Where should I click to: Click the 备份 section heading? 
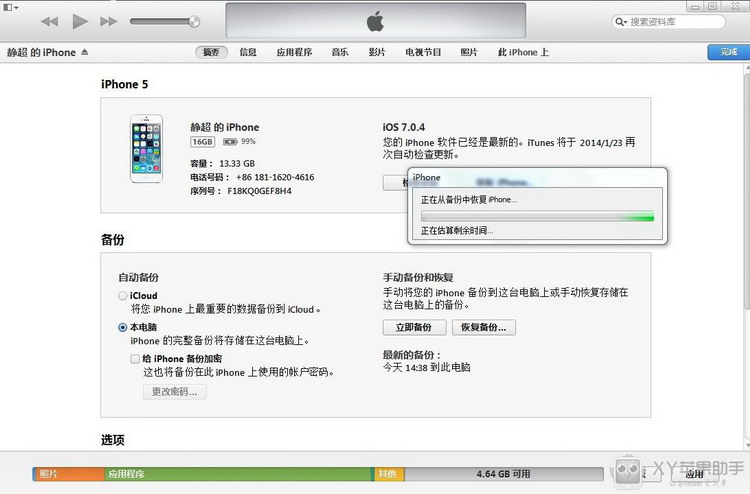pyautogui.click(x=113, y=240)
